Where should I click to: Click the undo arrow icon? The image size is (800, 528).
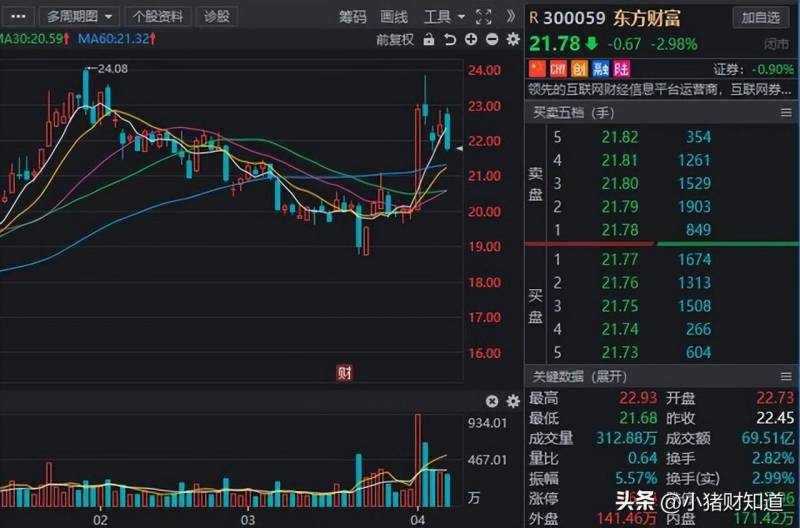point(450,39)
